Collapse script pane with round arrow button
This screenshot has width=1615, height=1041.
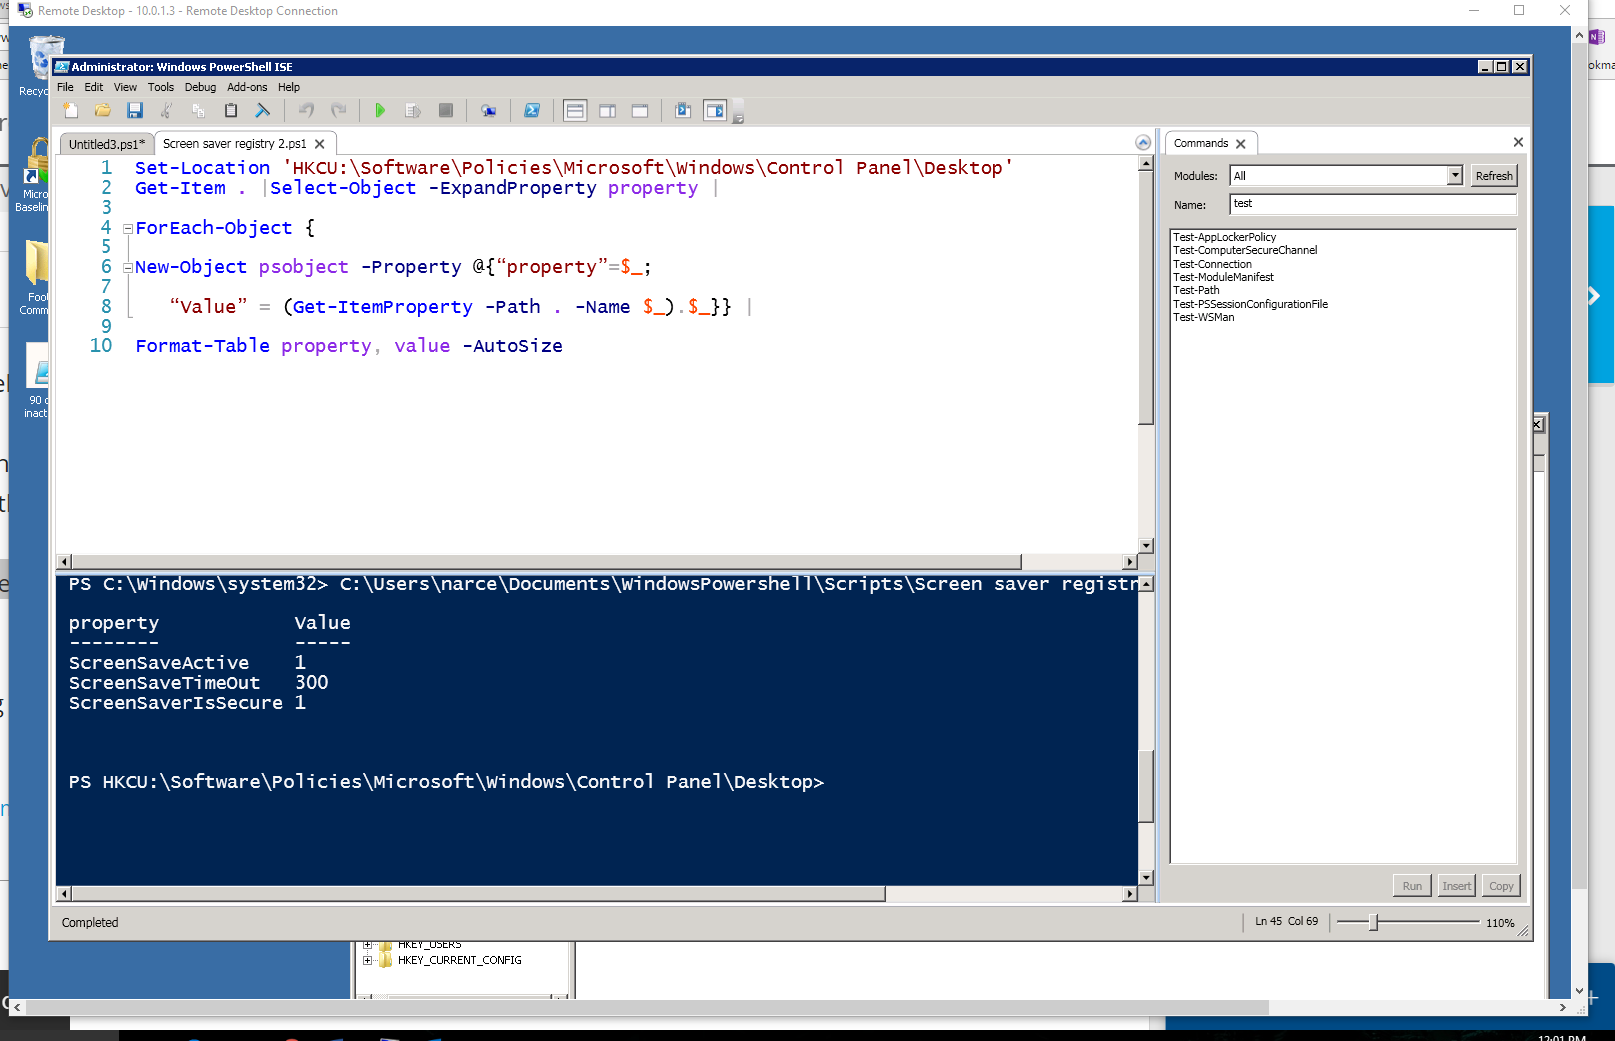pyautogui.click(x=1143, y=143)
